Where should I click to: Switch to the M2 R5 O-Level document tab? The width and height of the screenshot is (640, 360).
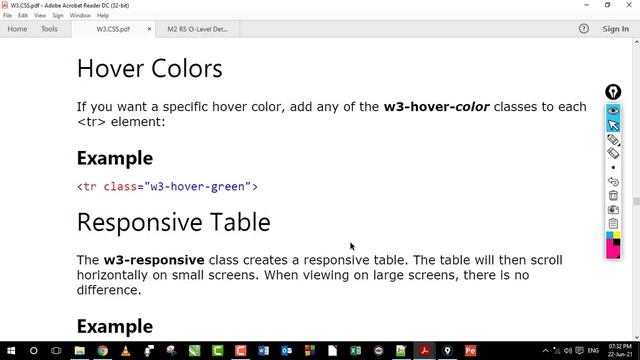[x=198, y=29]
